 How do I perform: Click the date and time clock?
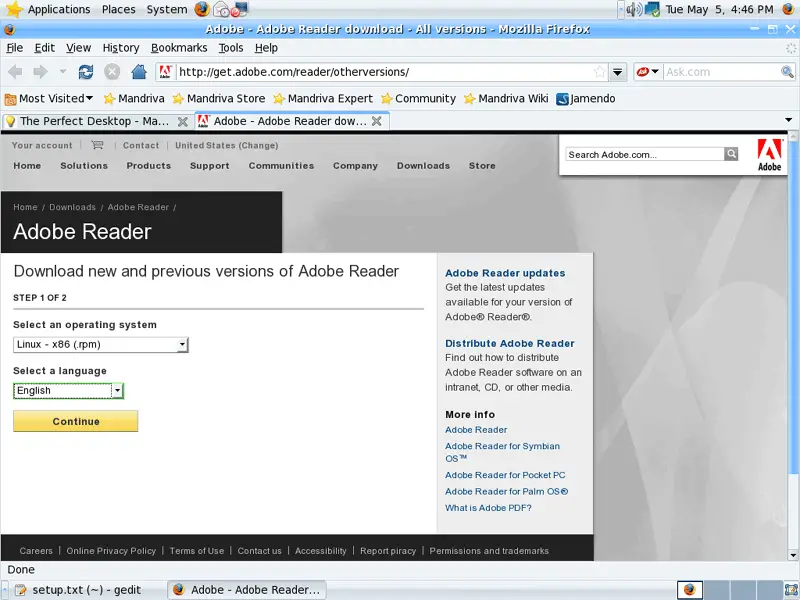719,9
